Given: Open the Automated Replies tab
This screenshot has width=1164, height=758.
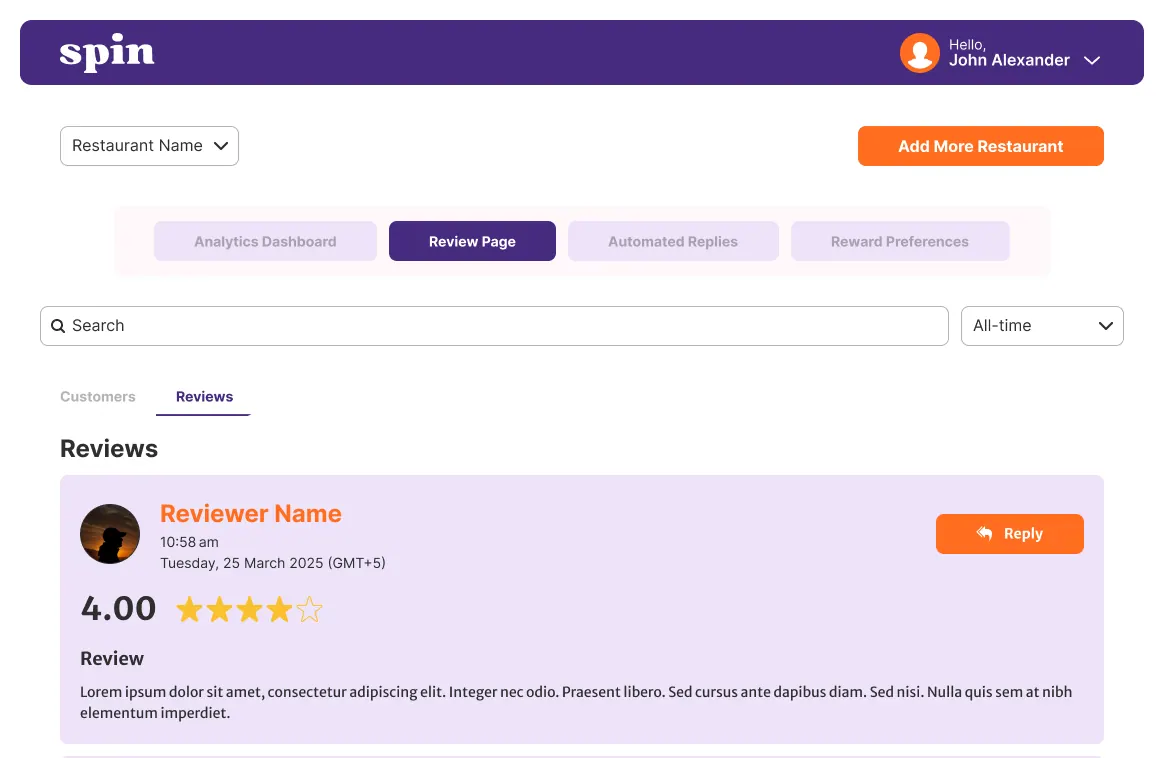Looking at the screenshot, I should [673, 241].
